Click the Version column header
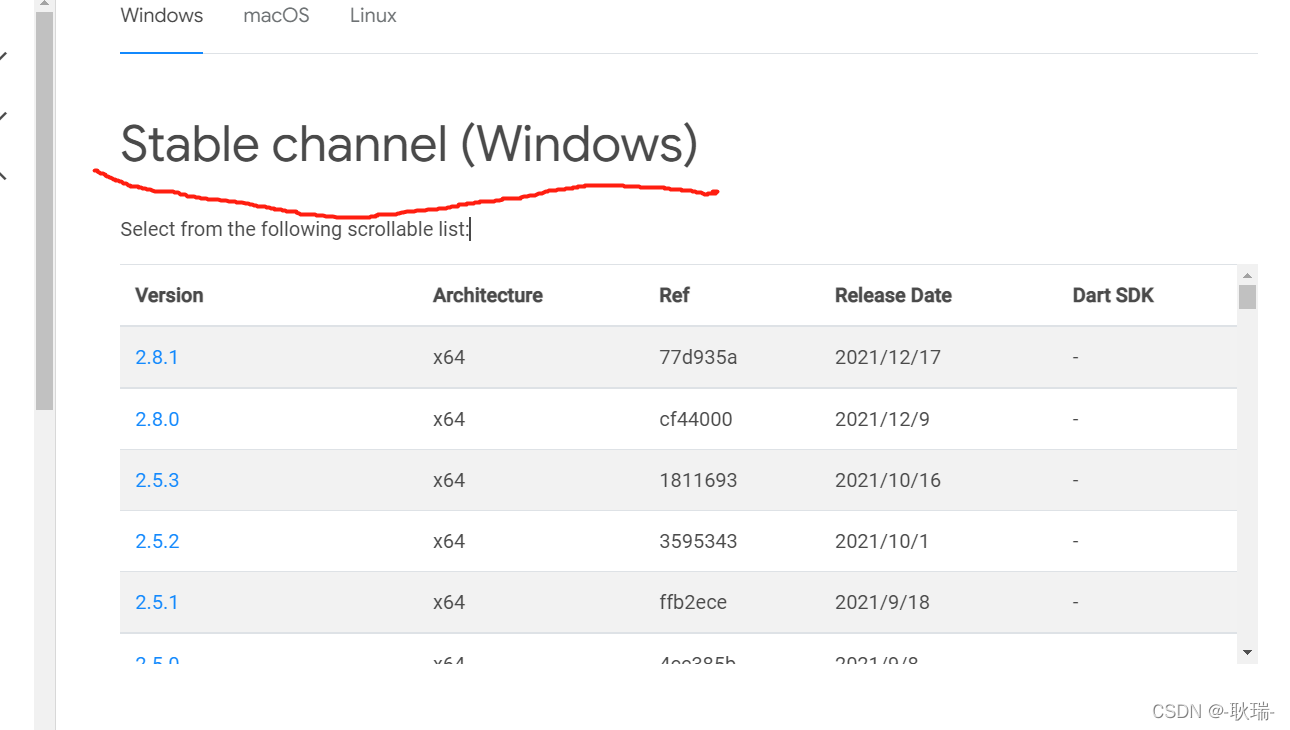The width and height of the screenshot is (1290, 730). [x=169, y=295]
